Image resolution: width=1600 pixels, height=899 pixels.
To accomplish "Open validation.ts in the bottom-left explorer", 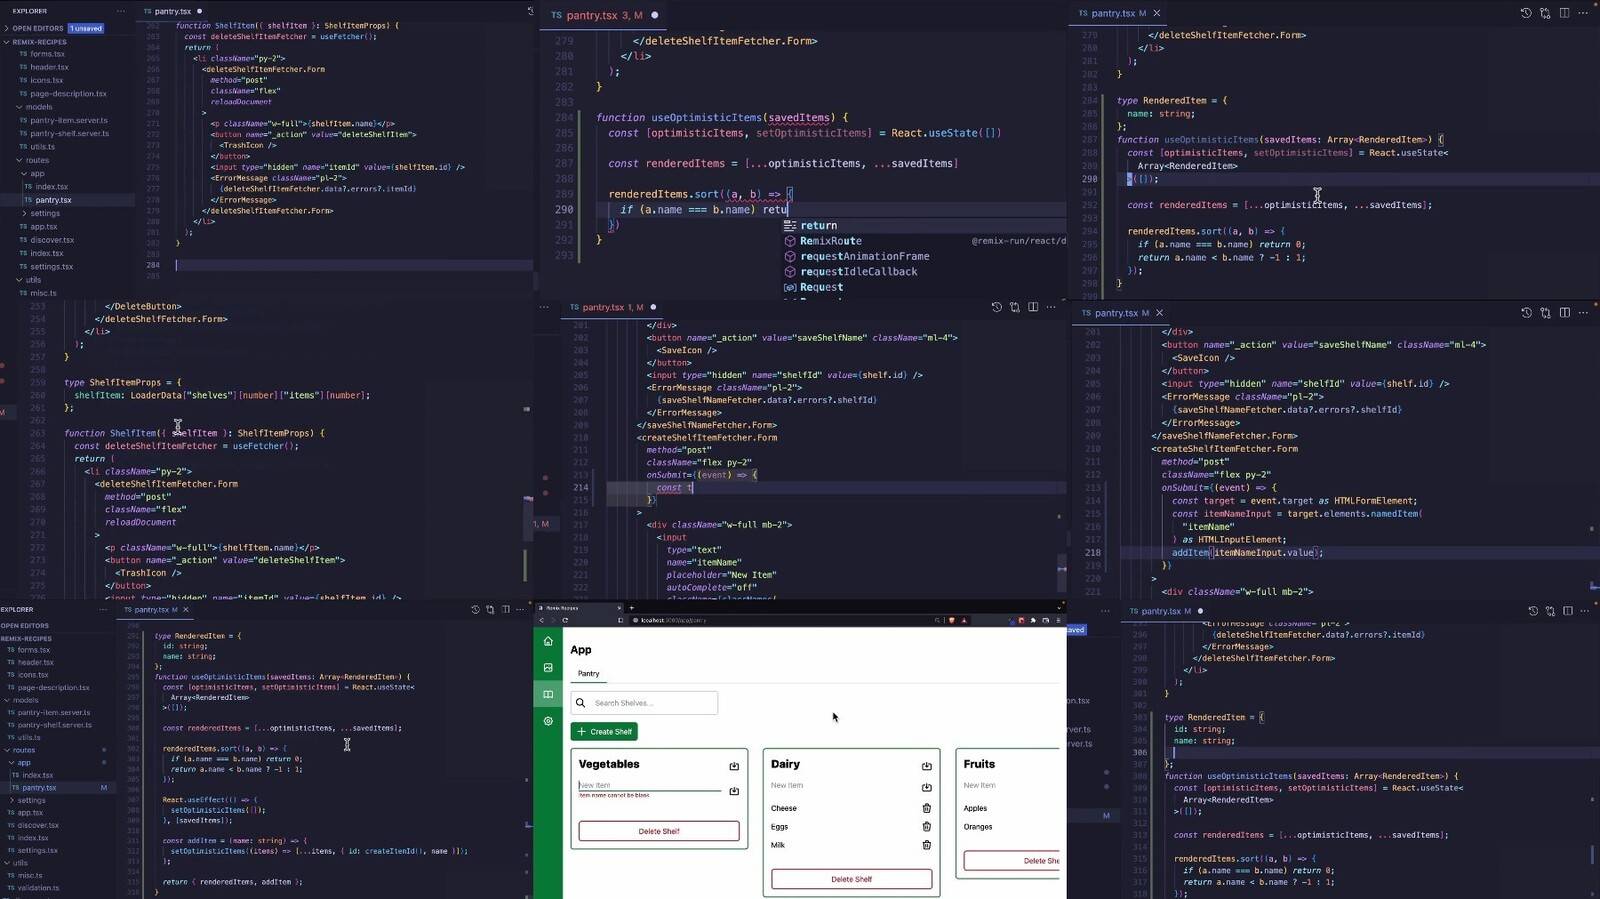I will coord(38,888).
